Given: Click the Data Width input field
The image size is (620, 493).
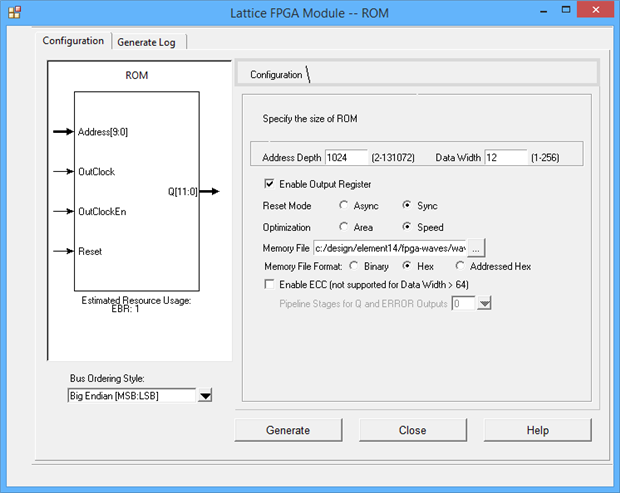Looking at the screenshot, I should (x=506, y=157).
